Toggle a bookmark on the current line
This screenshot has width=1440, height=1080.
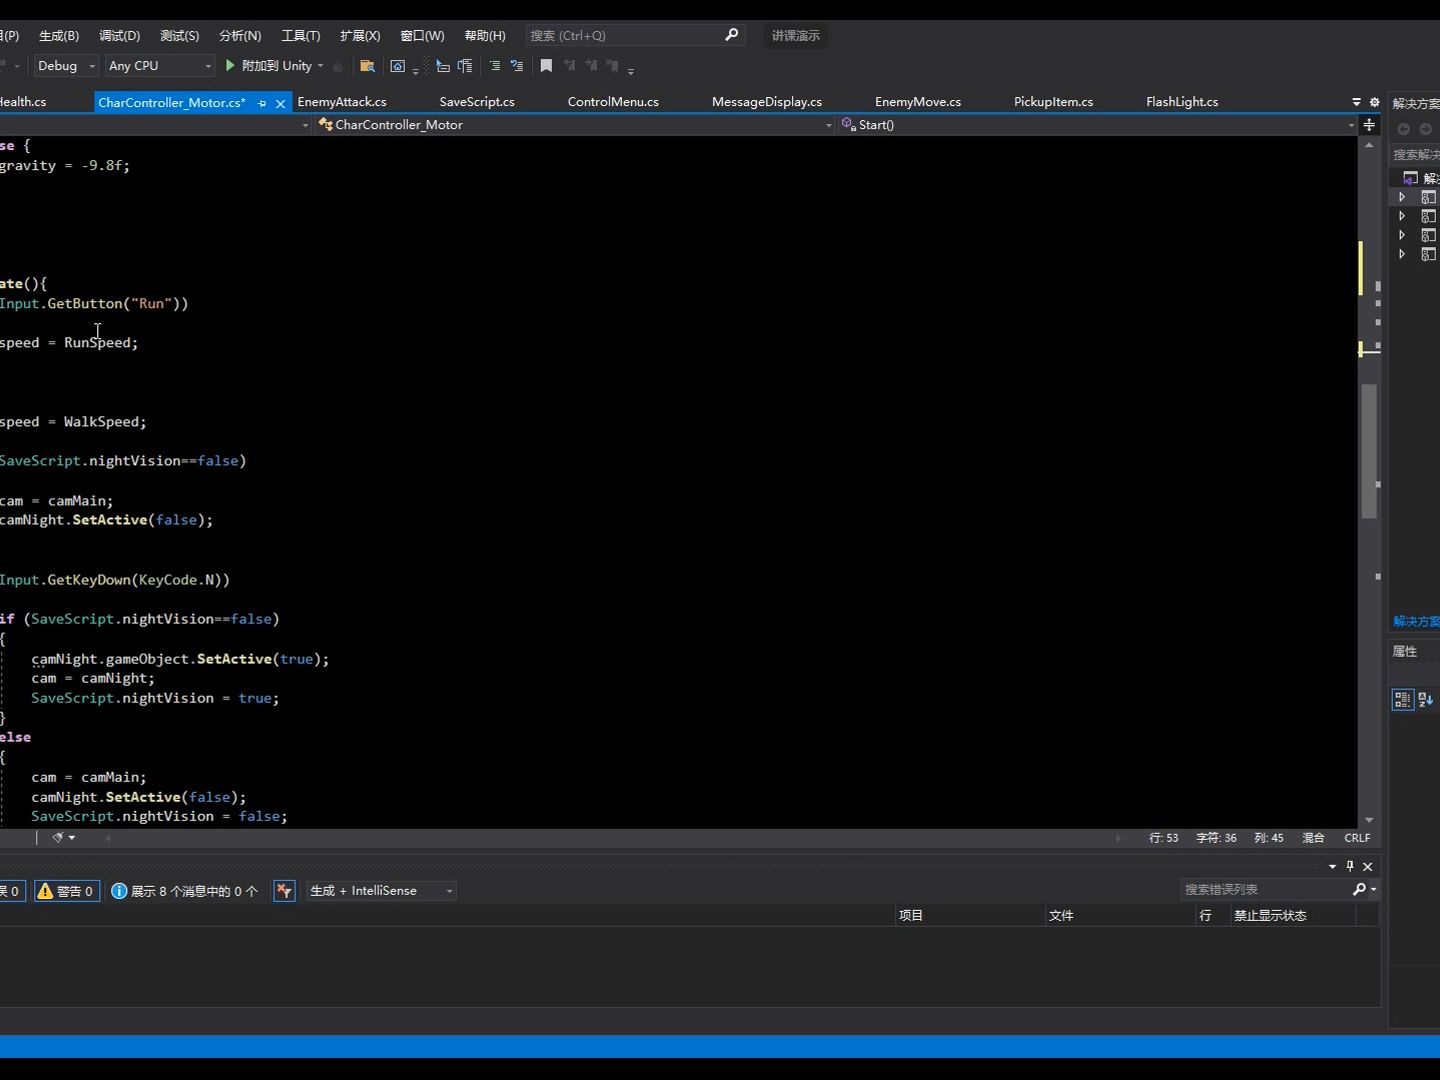click(x=546, y=66)
